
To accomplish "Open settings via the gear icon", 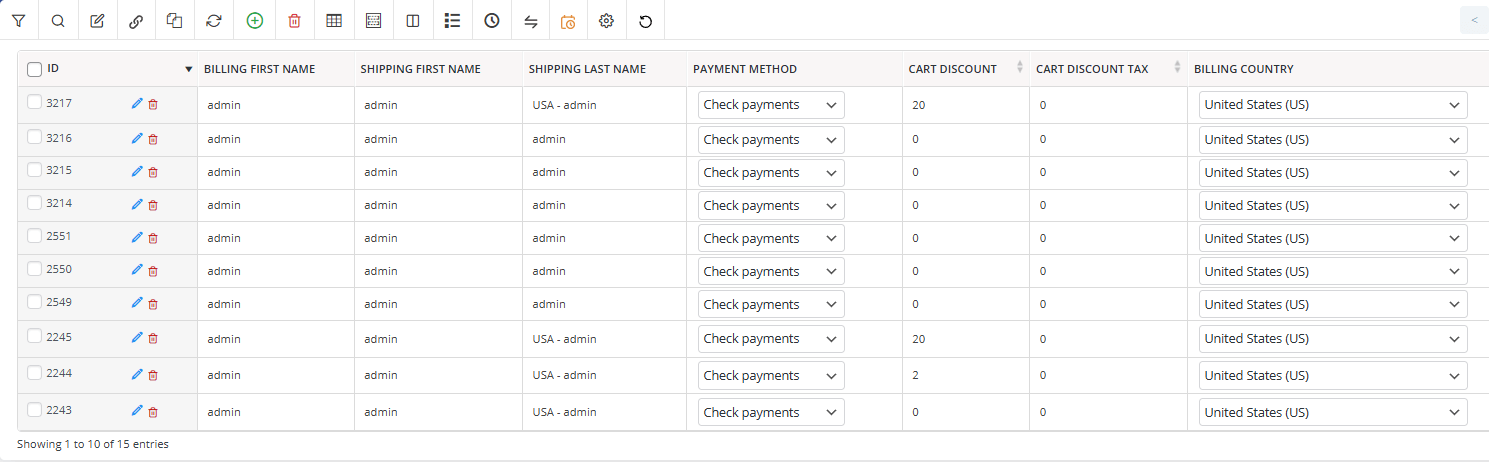I will tap(606, 20).
